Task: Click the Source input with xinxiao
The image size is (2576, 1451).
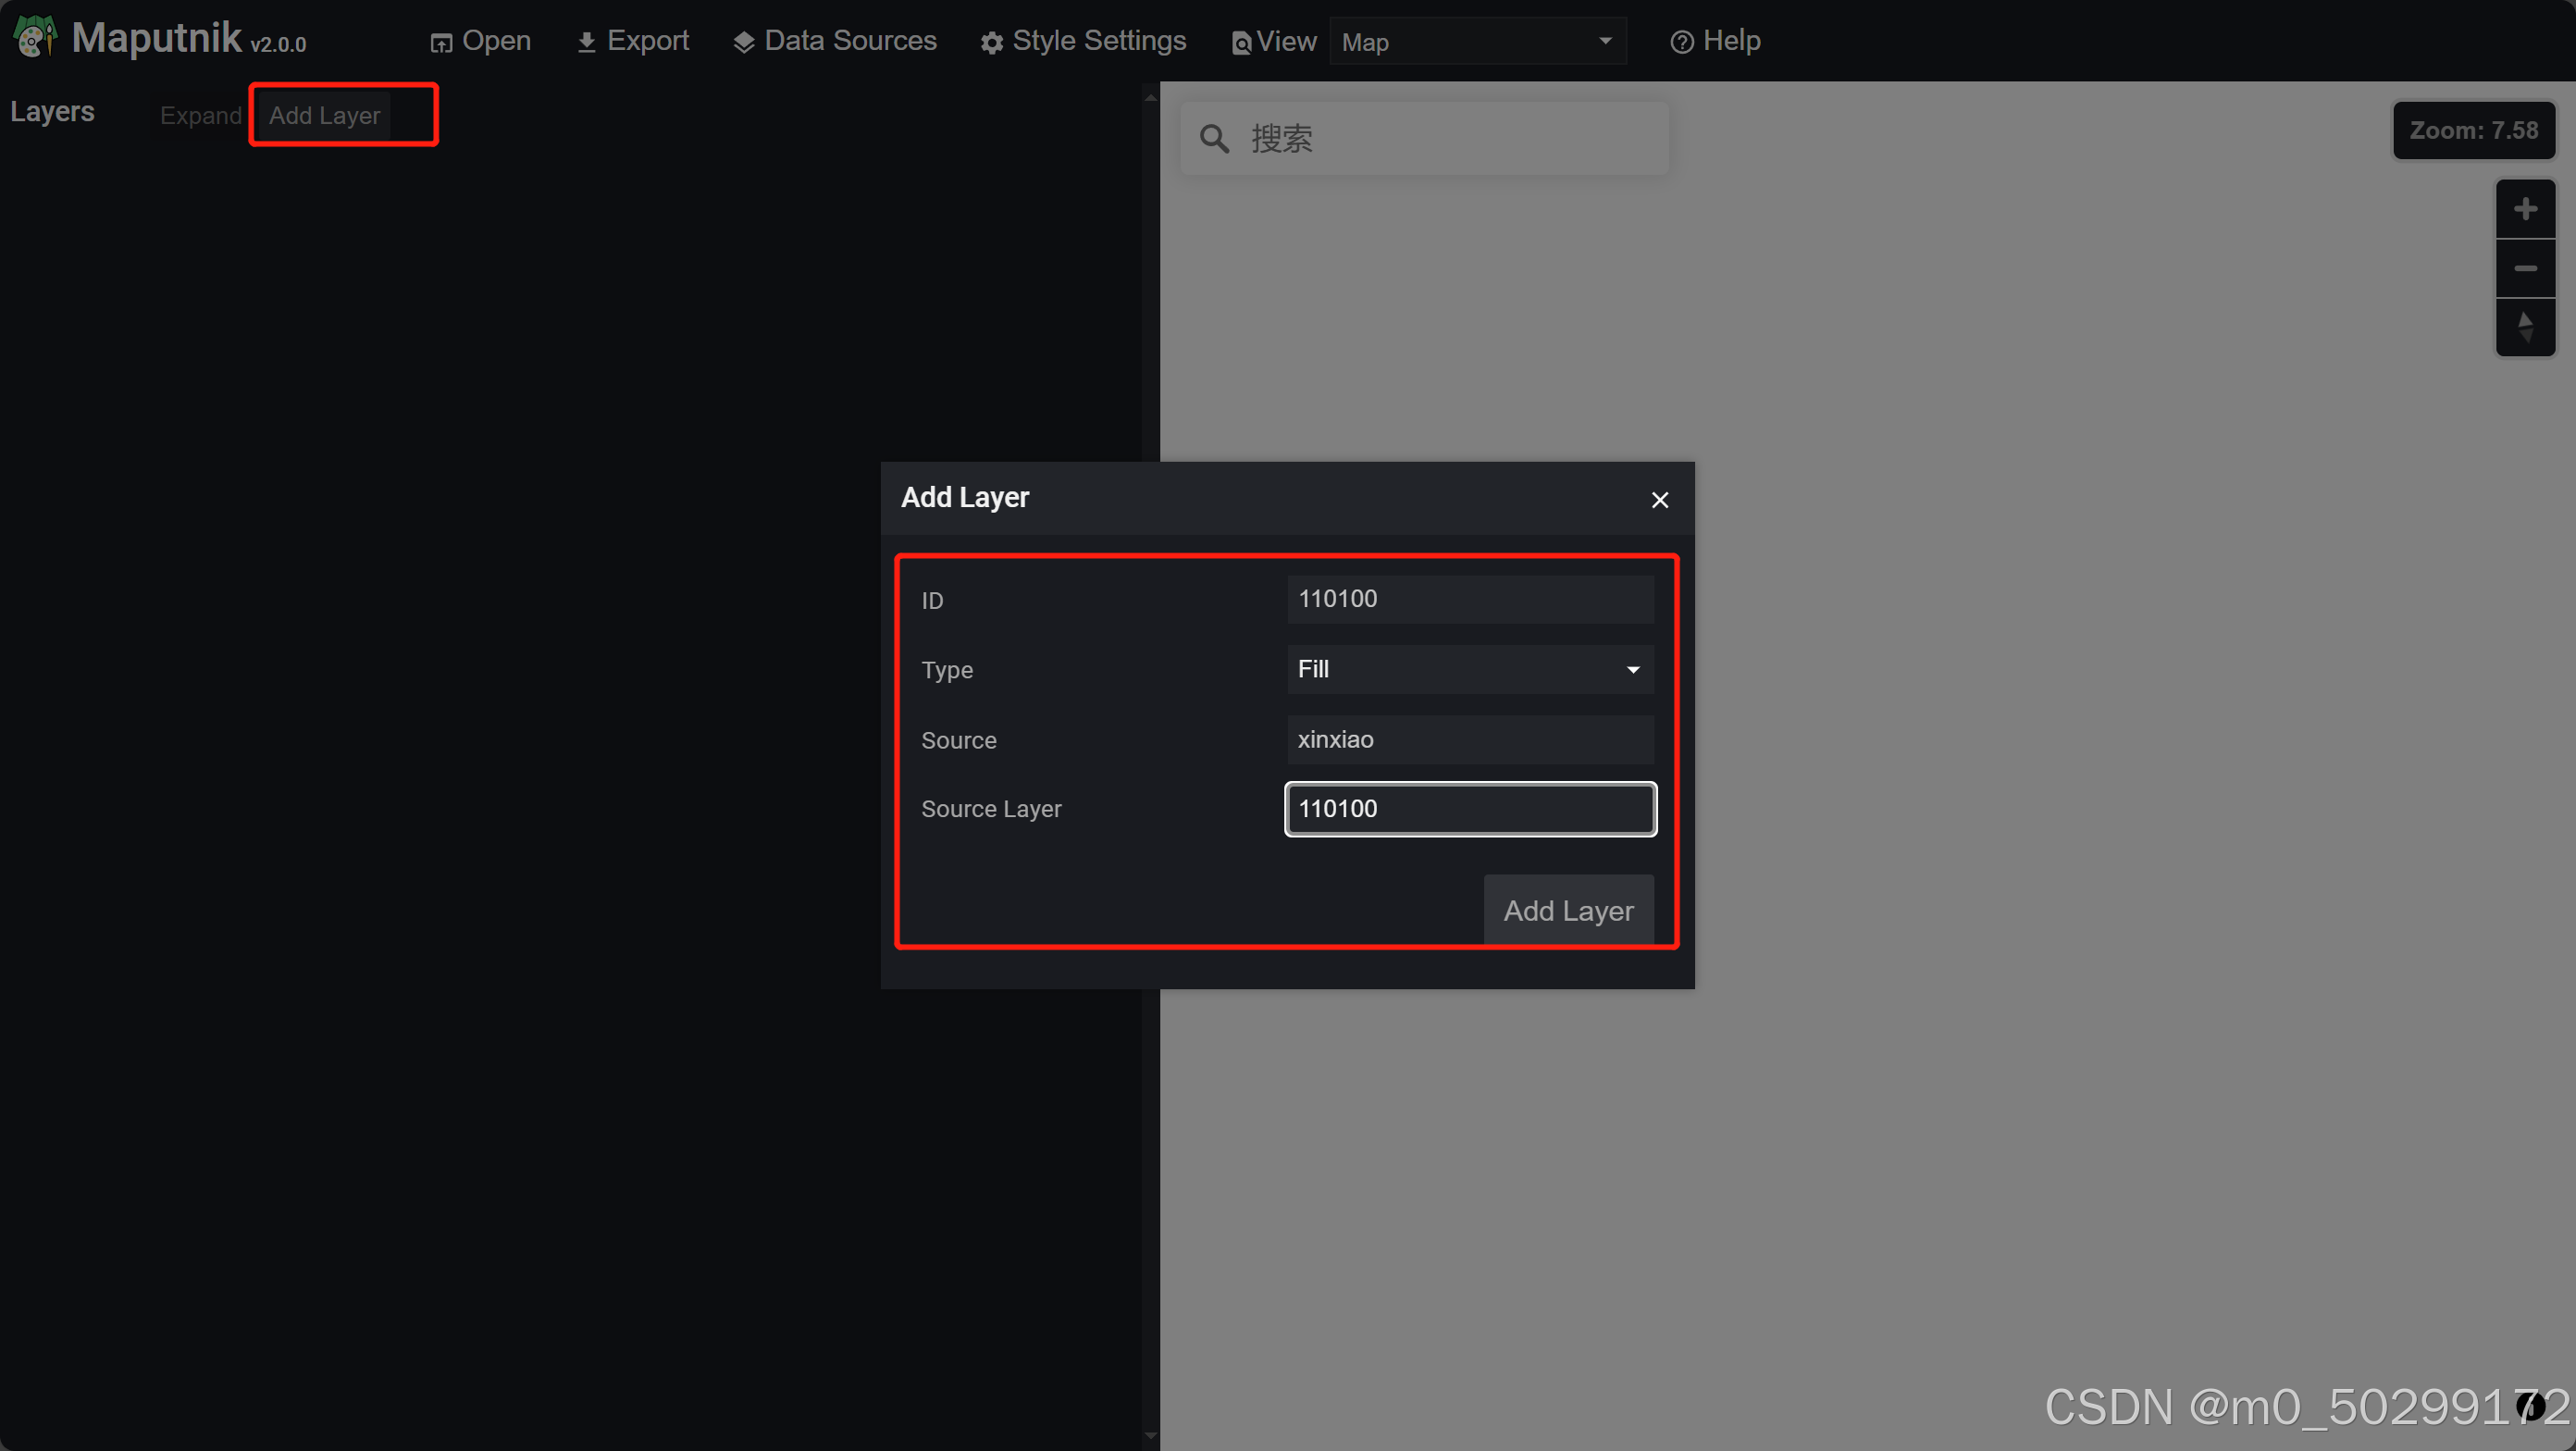Action: [1469, 739]
